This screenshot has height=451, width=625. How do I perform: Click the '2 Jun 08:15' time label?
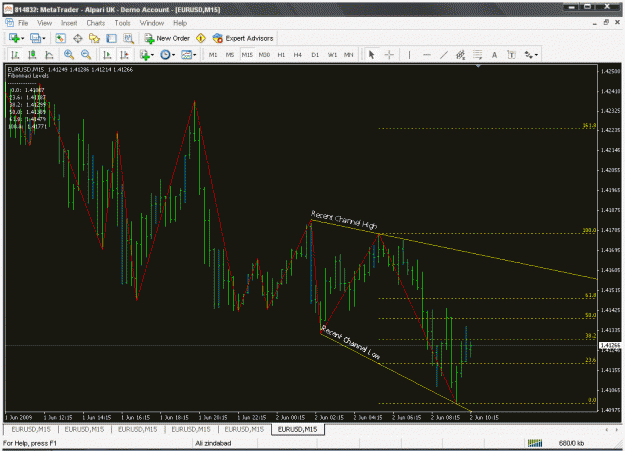pos(445,418)
